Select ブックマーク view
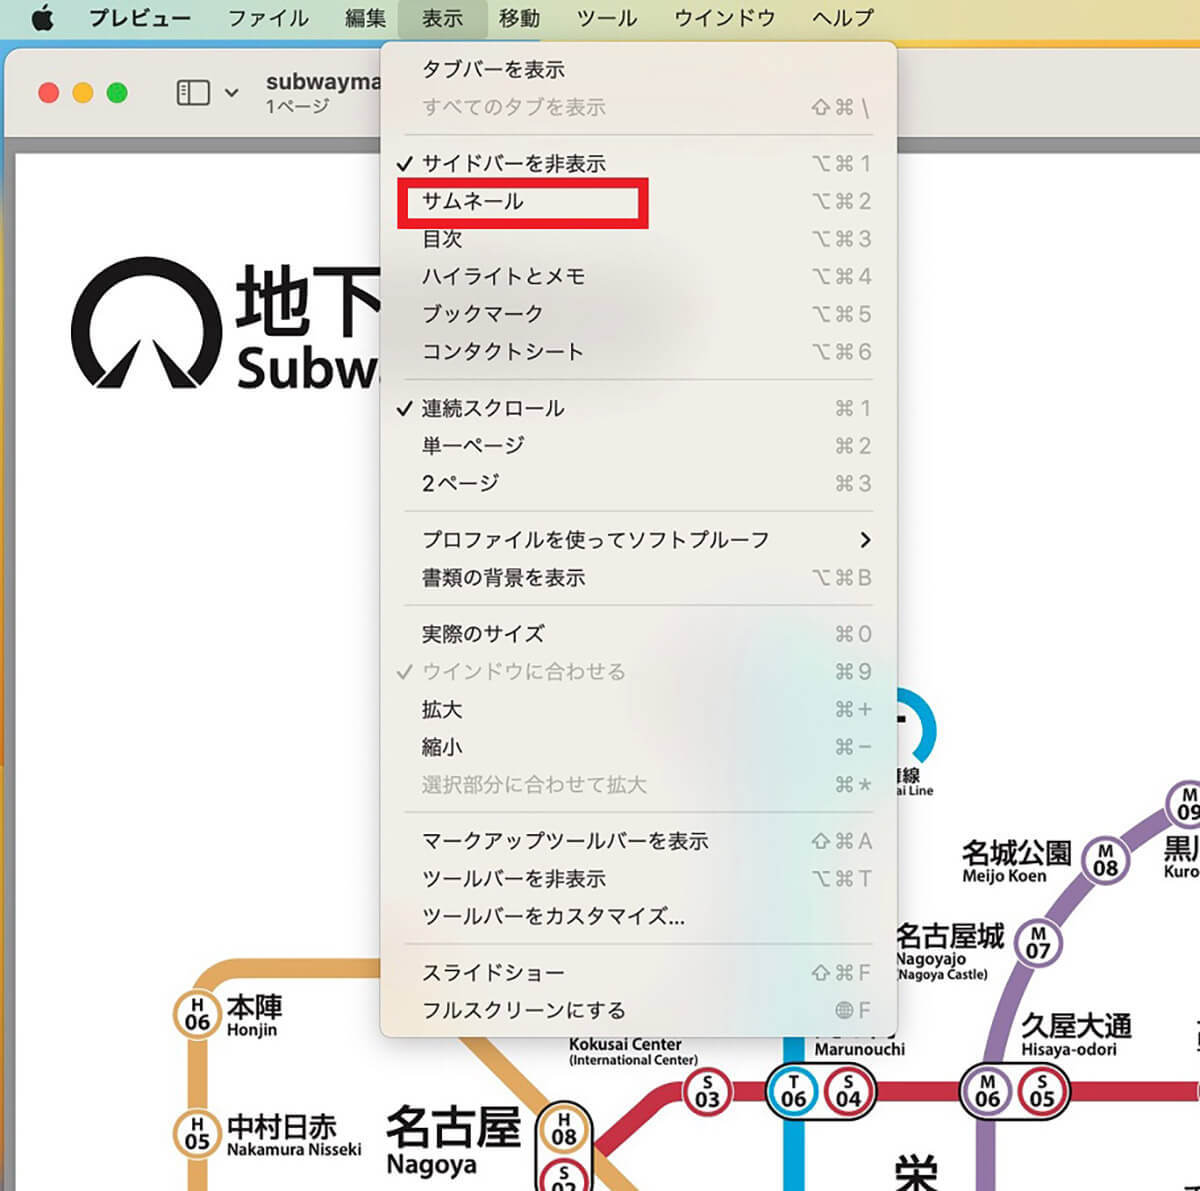 (x=638, y=314)
